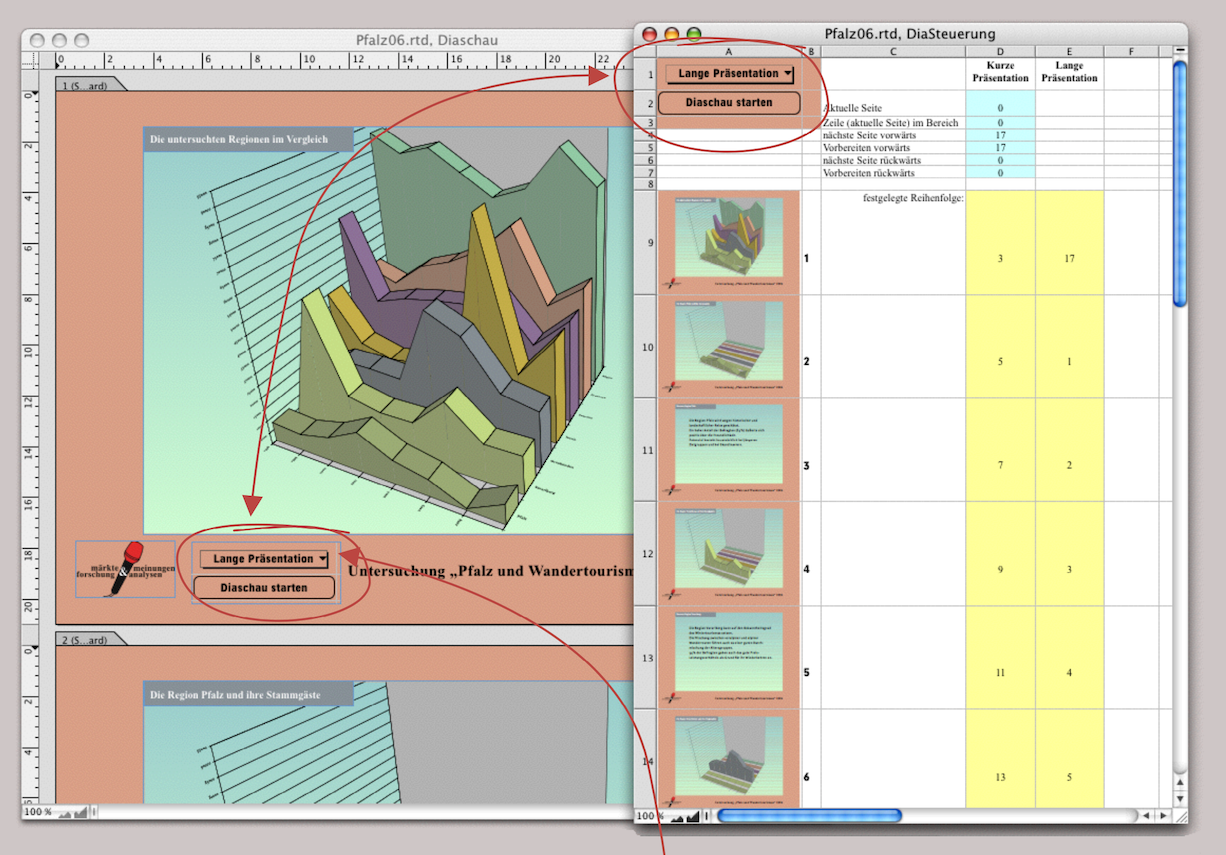The width and height of the screenshot is (1226, 855).
Task: Select the page 1 tab in Diaschau
Action: 86,85
